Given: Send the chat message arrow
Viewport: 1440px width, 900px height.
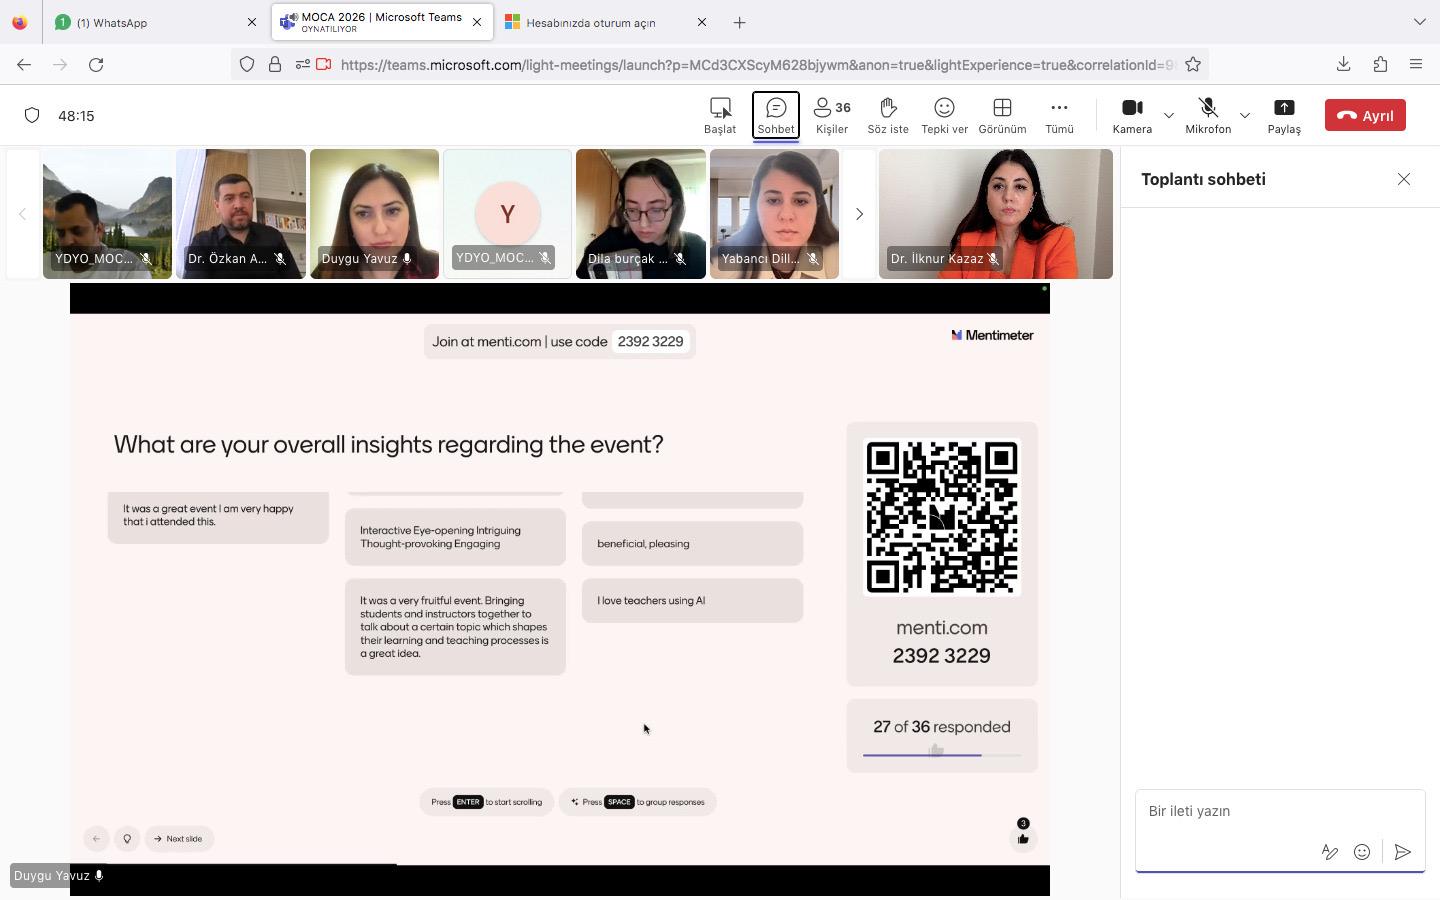Looking at the screenshot, I should point(1402,852).
